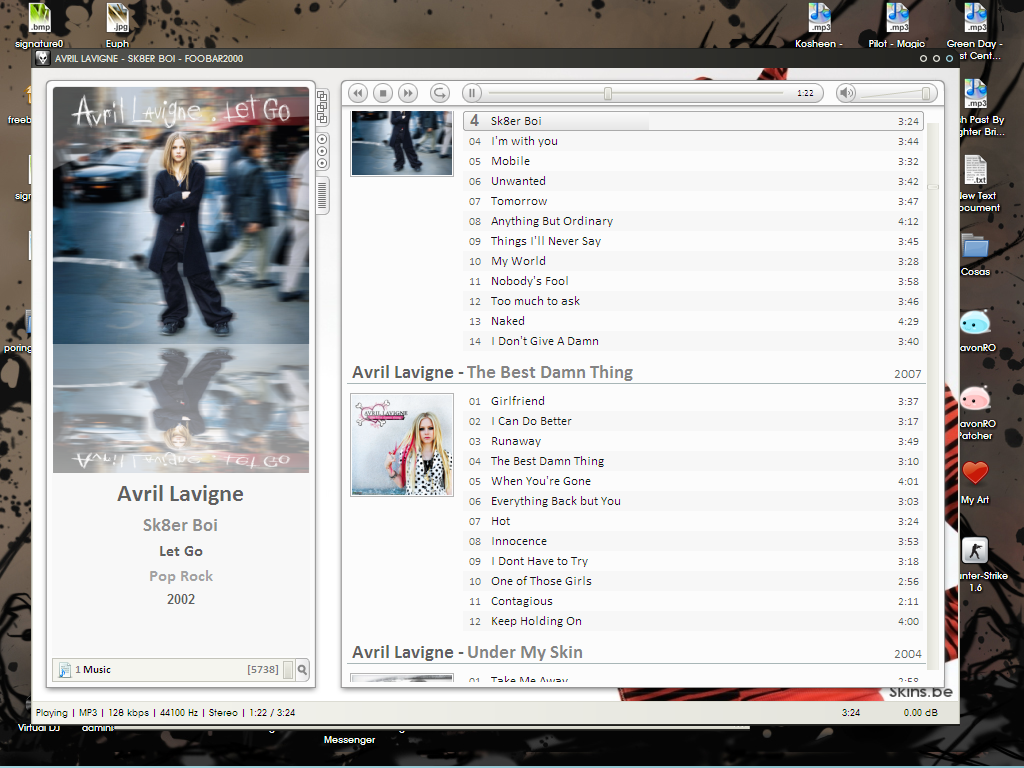
Task: Click the large Let Go album cover
Action: [x=181, y=216]
